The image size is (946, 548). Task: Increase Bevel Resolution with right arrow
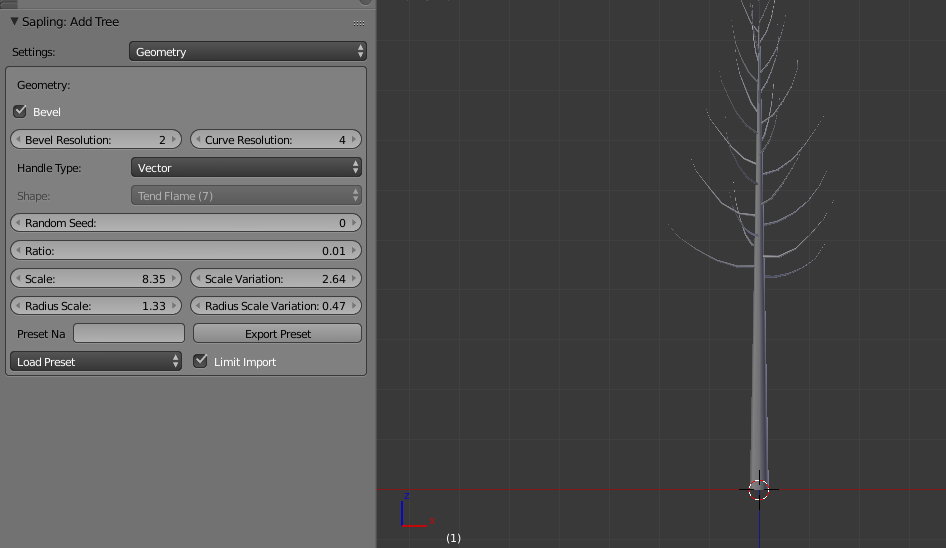tap(174, 140)
